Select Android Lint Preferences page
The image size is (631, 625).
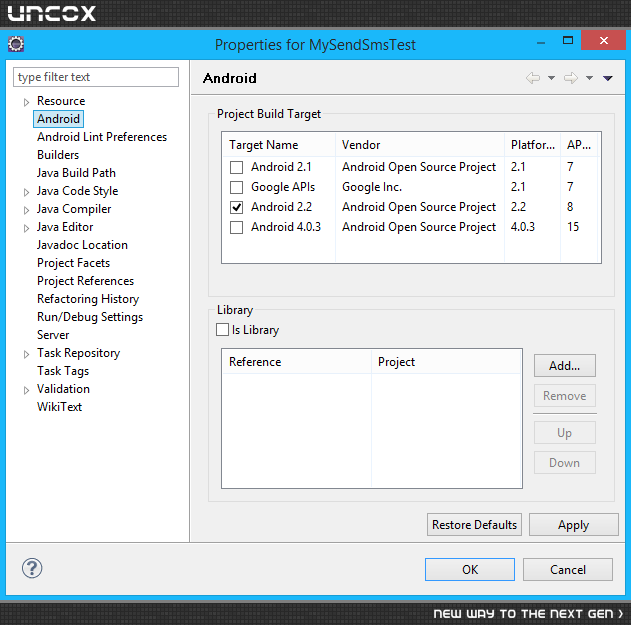102,137
